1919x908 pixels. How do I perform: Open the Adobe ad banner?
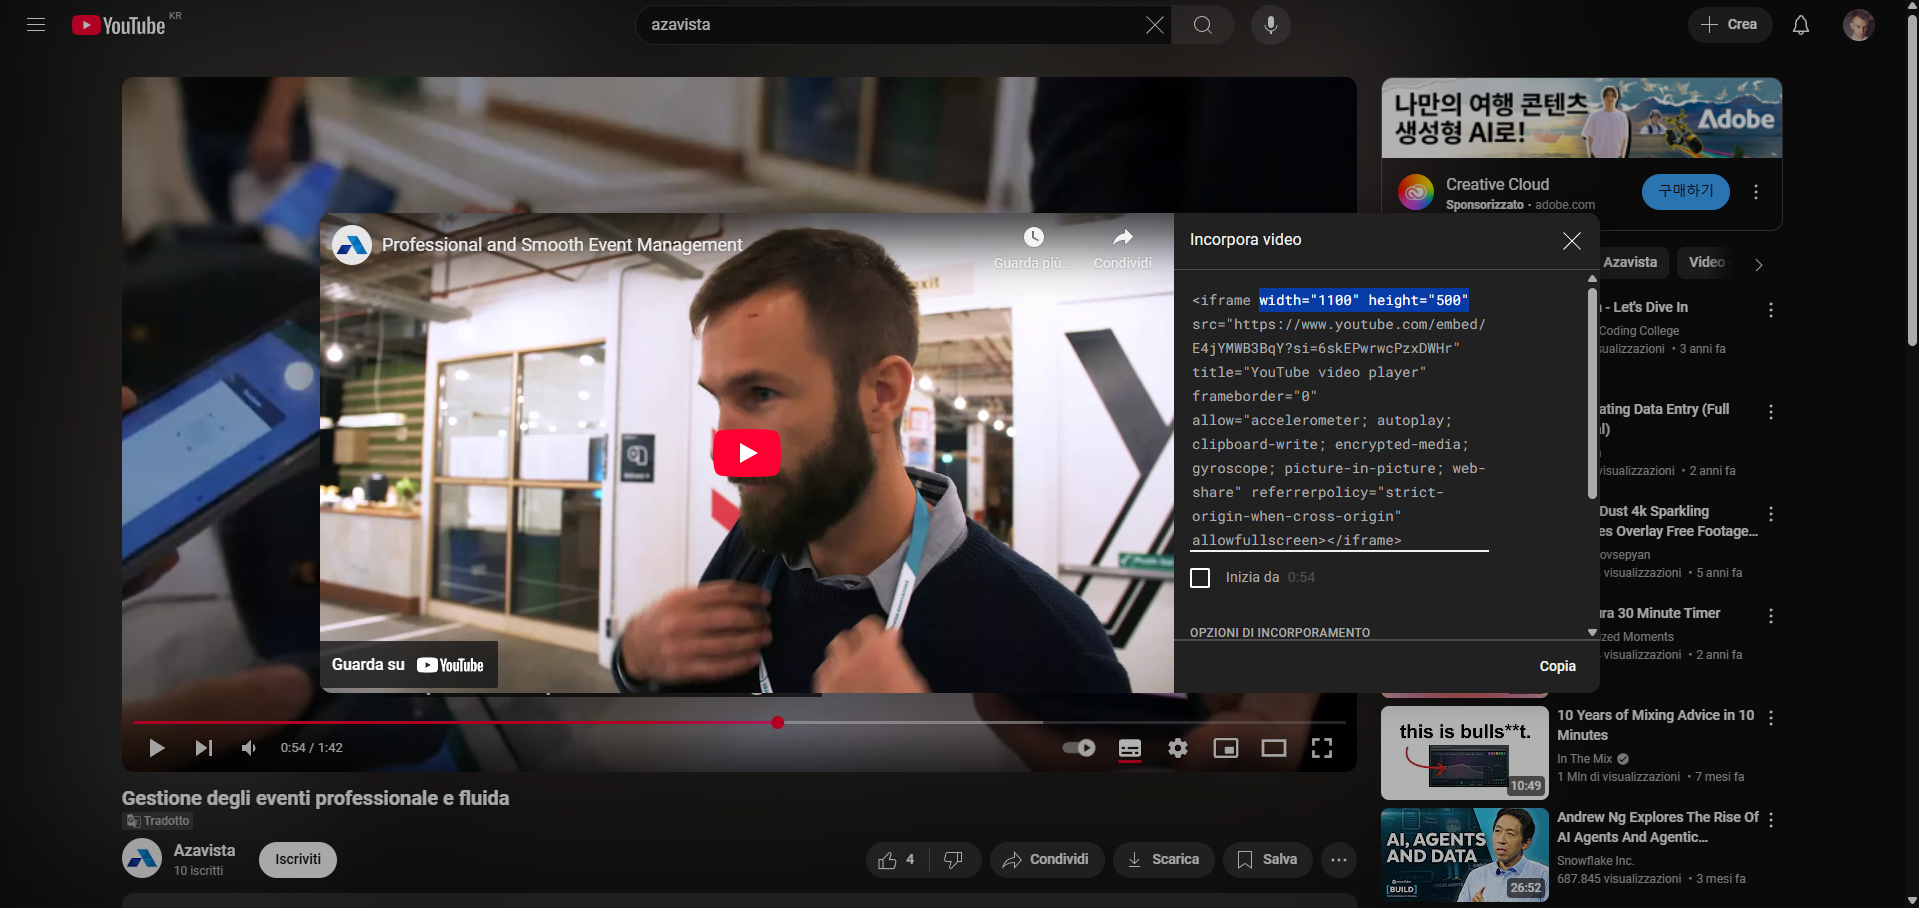click(1582, 118)
